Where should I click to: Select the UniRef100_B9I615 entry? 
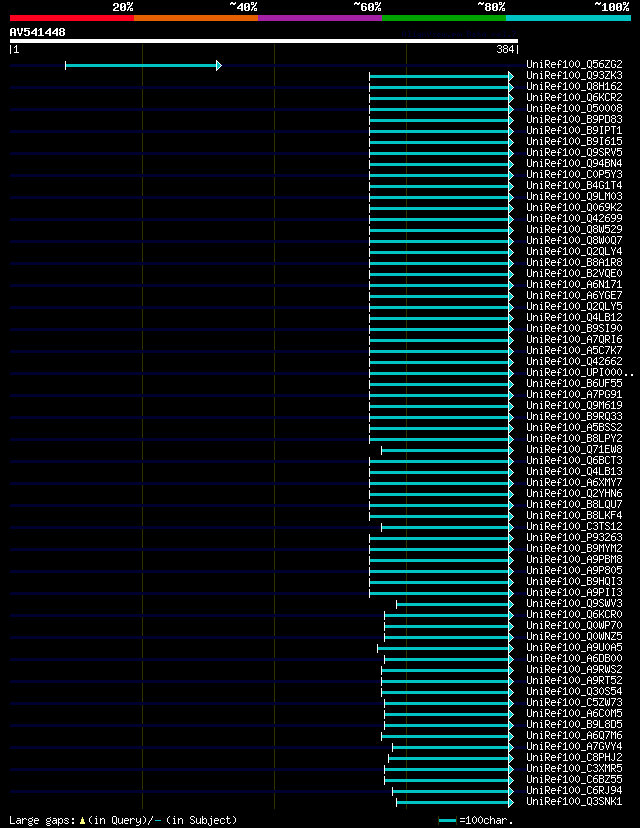point(574,142)
